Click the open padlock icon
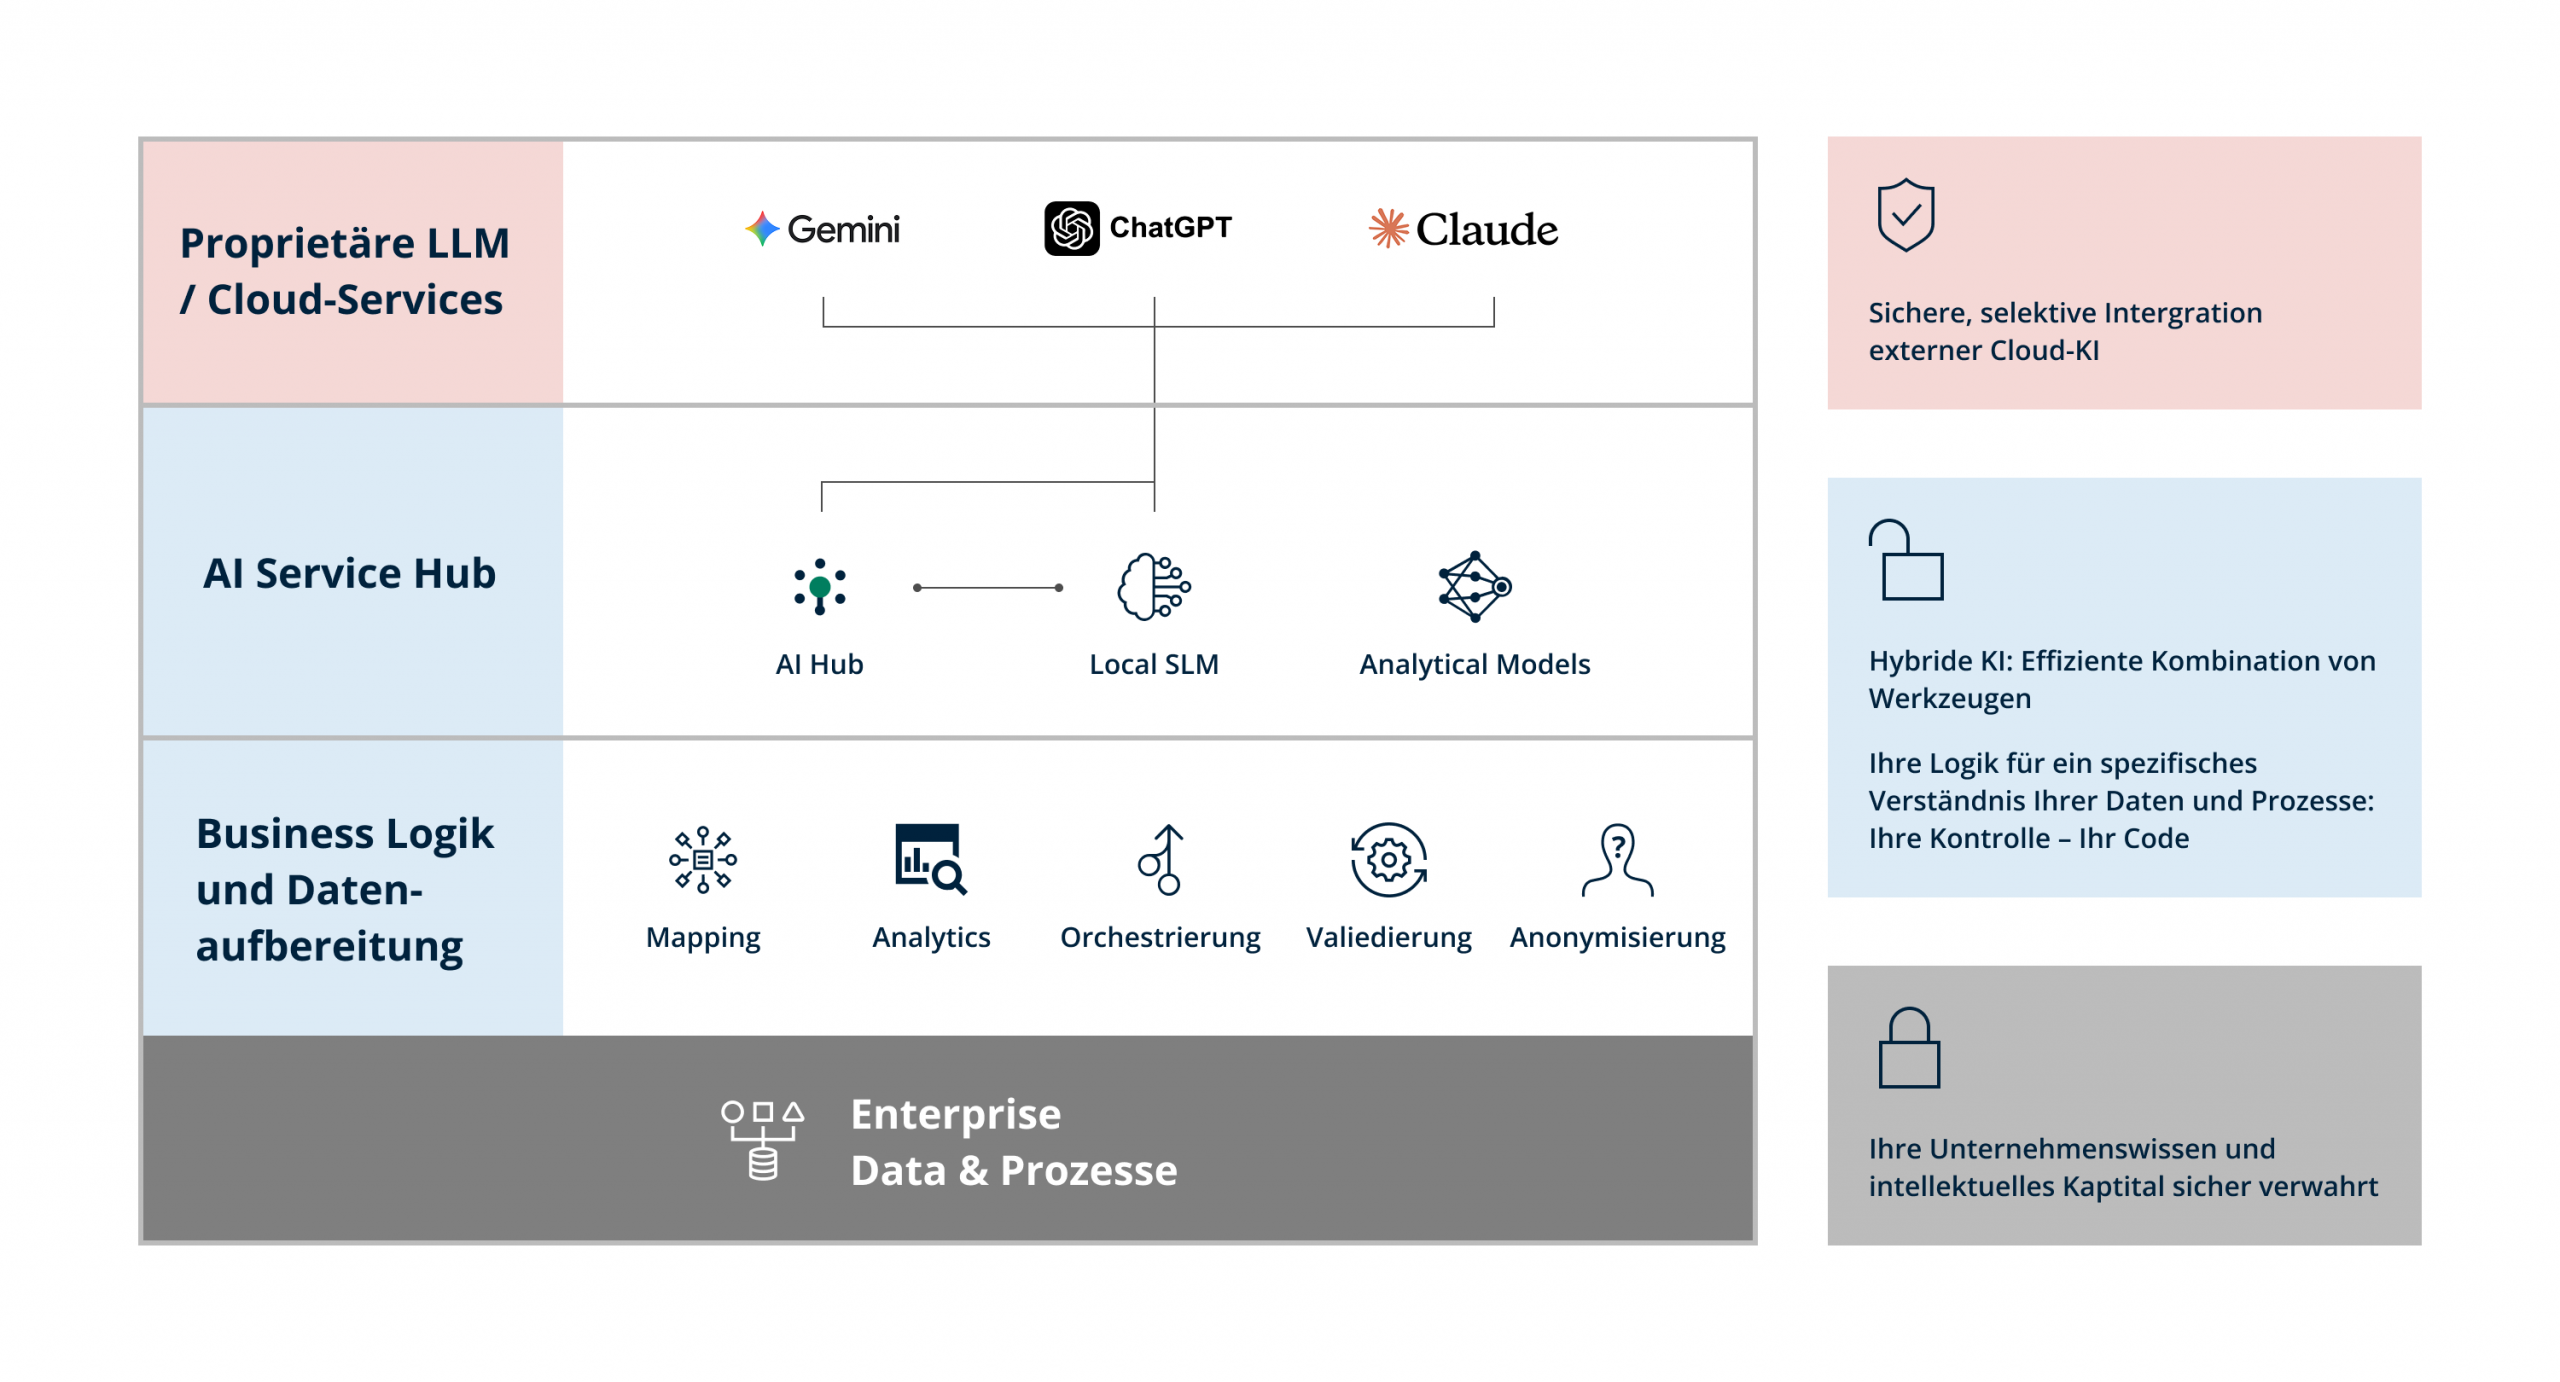This screenshot has height=1382, width=2560. coord(1905,560)
